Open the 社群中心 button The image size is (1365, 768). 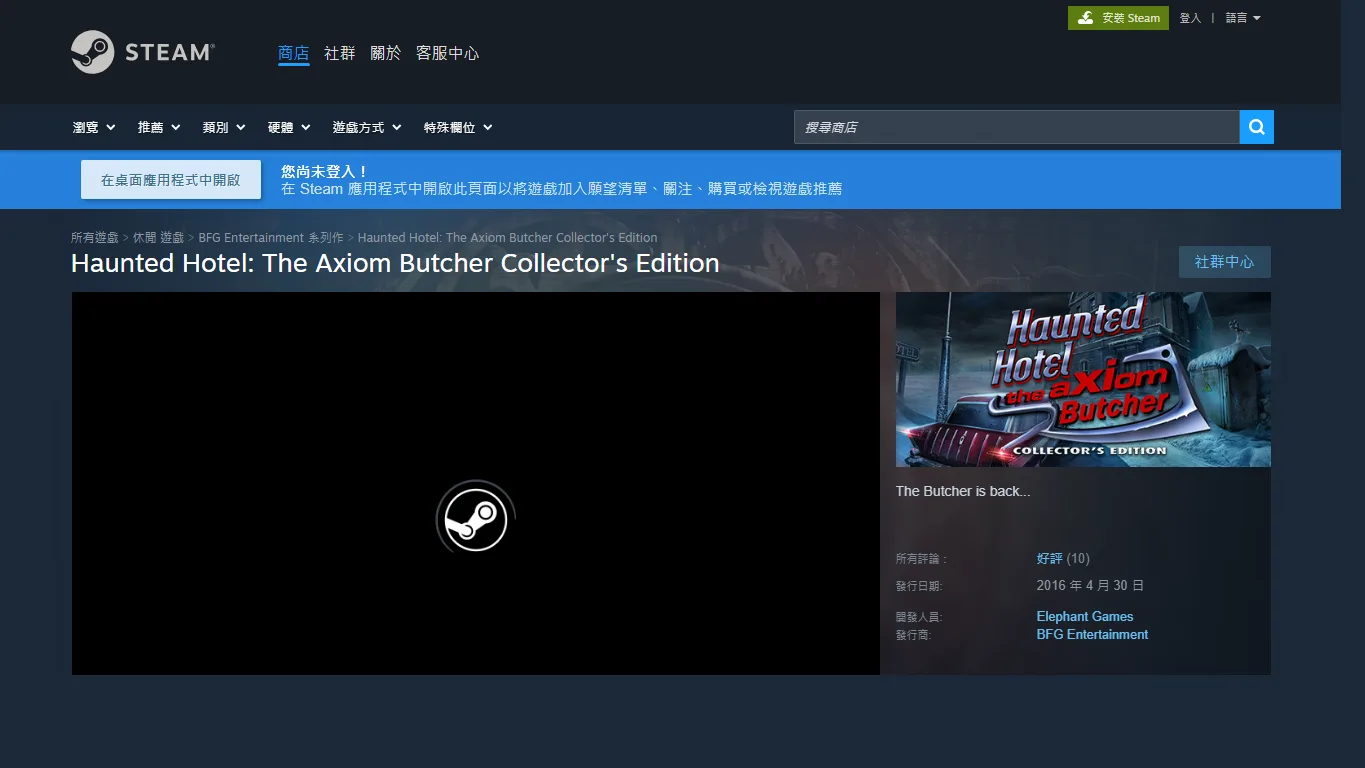coord(1224,262)
